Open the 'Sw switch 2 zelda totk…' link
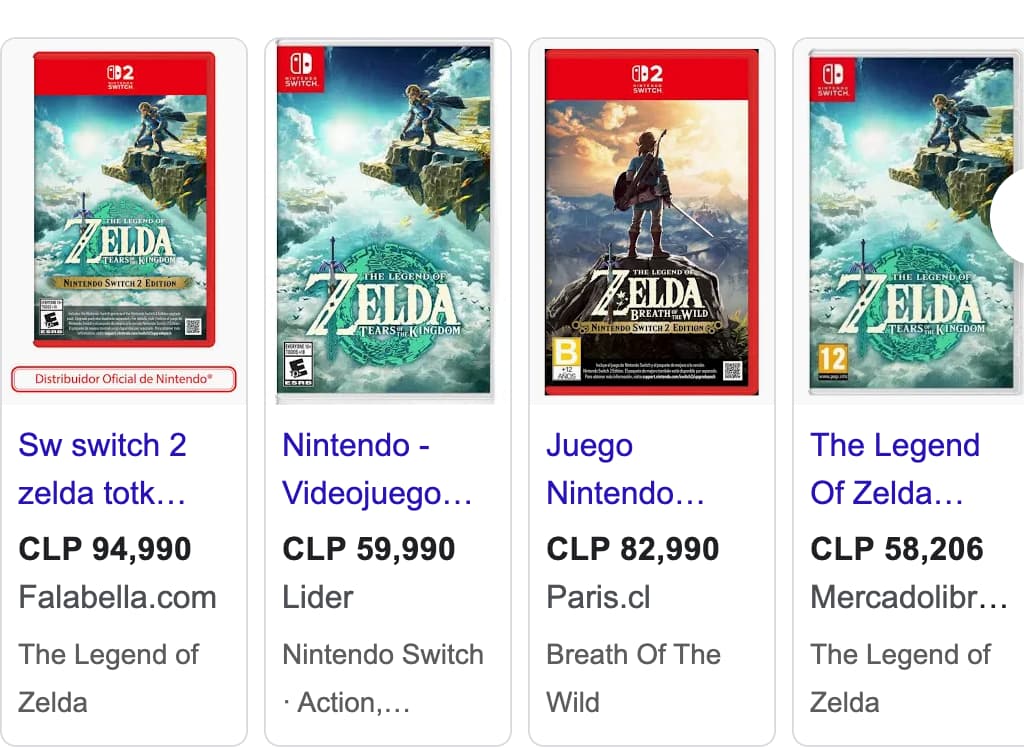 point(102,469)
